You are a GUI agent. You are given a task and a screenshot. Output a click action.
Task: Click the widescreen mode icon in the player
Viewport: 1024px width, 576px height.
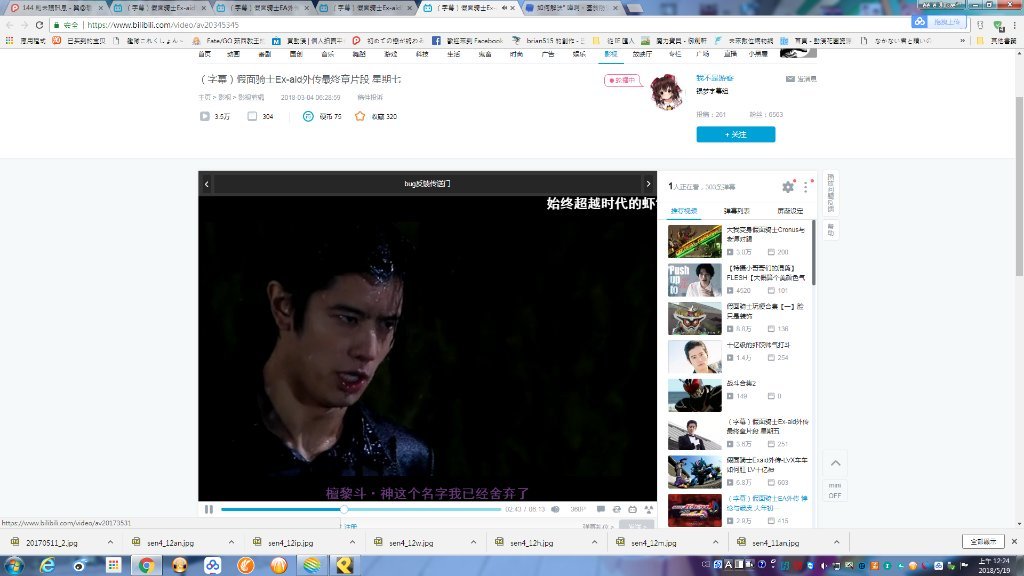click(632, 509)
